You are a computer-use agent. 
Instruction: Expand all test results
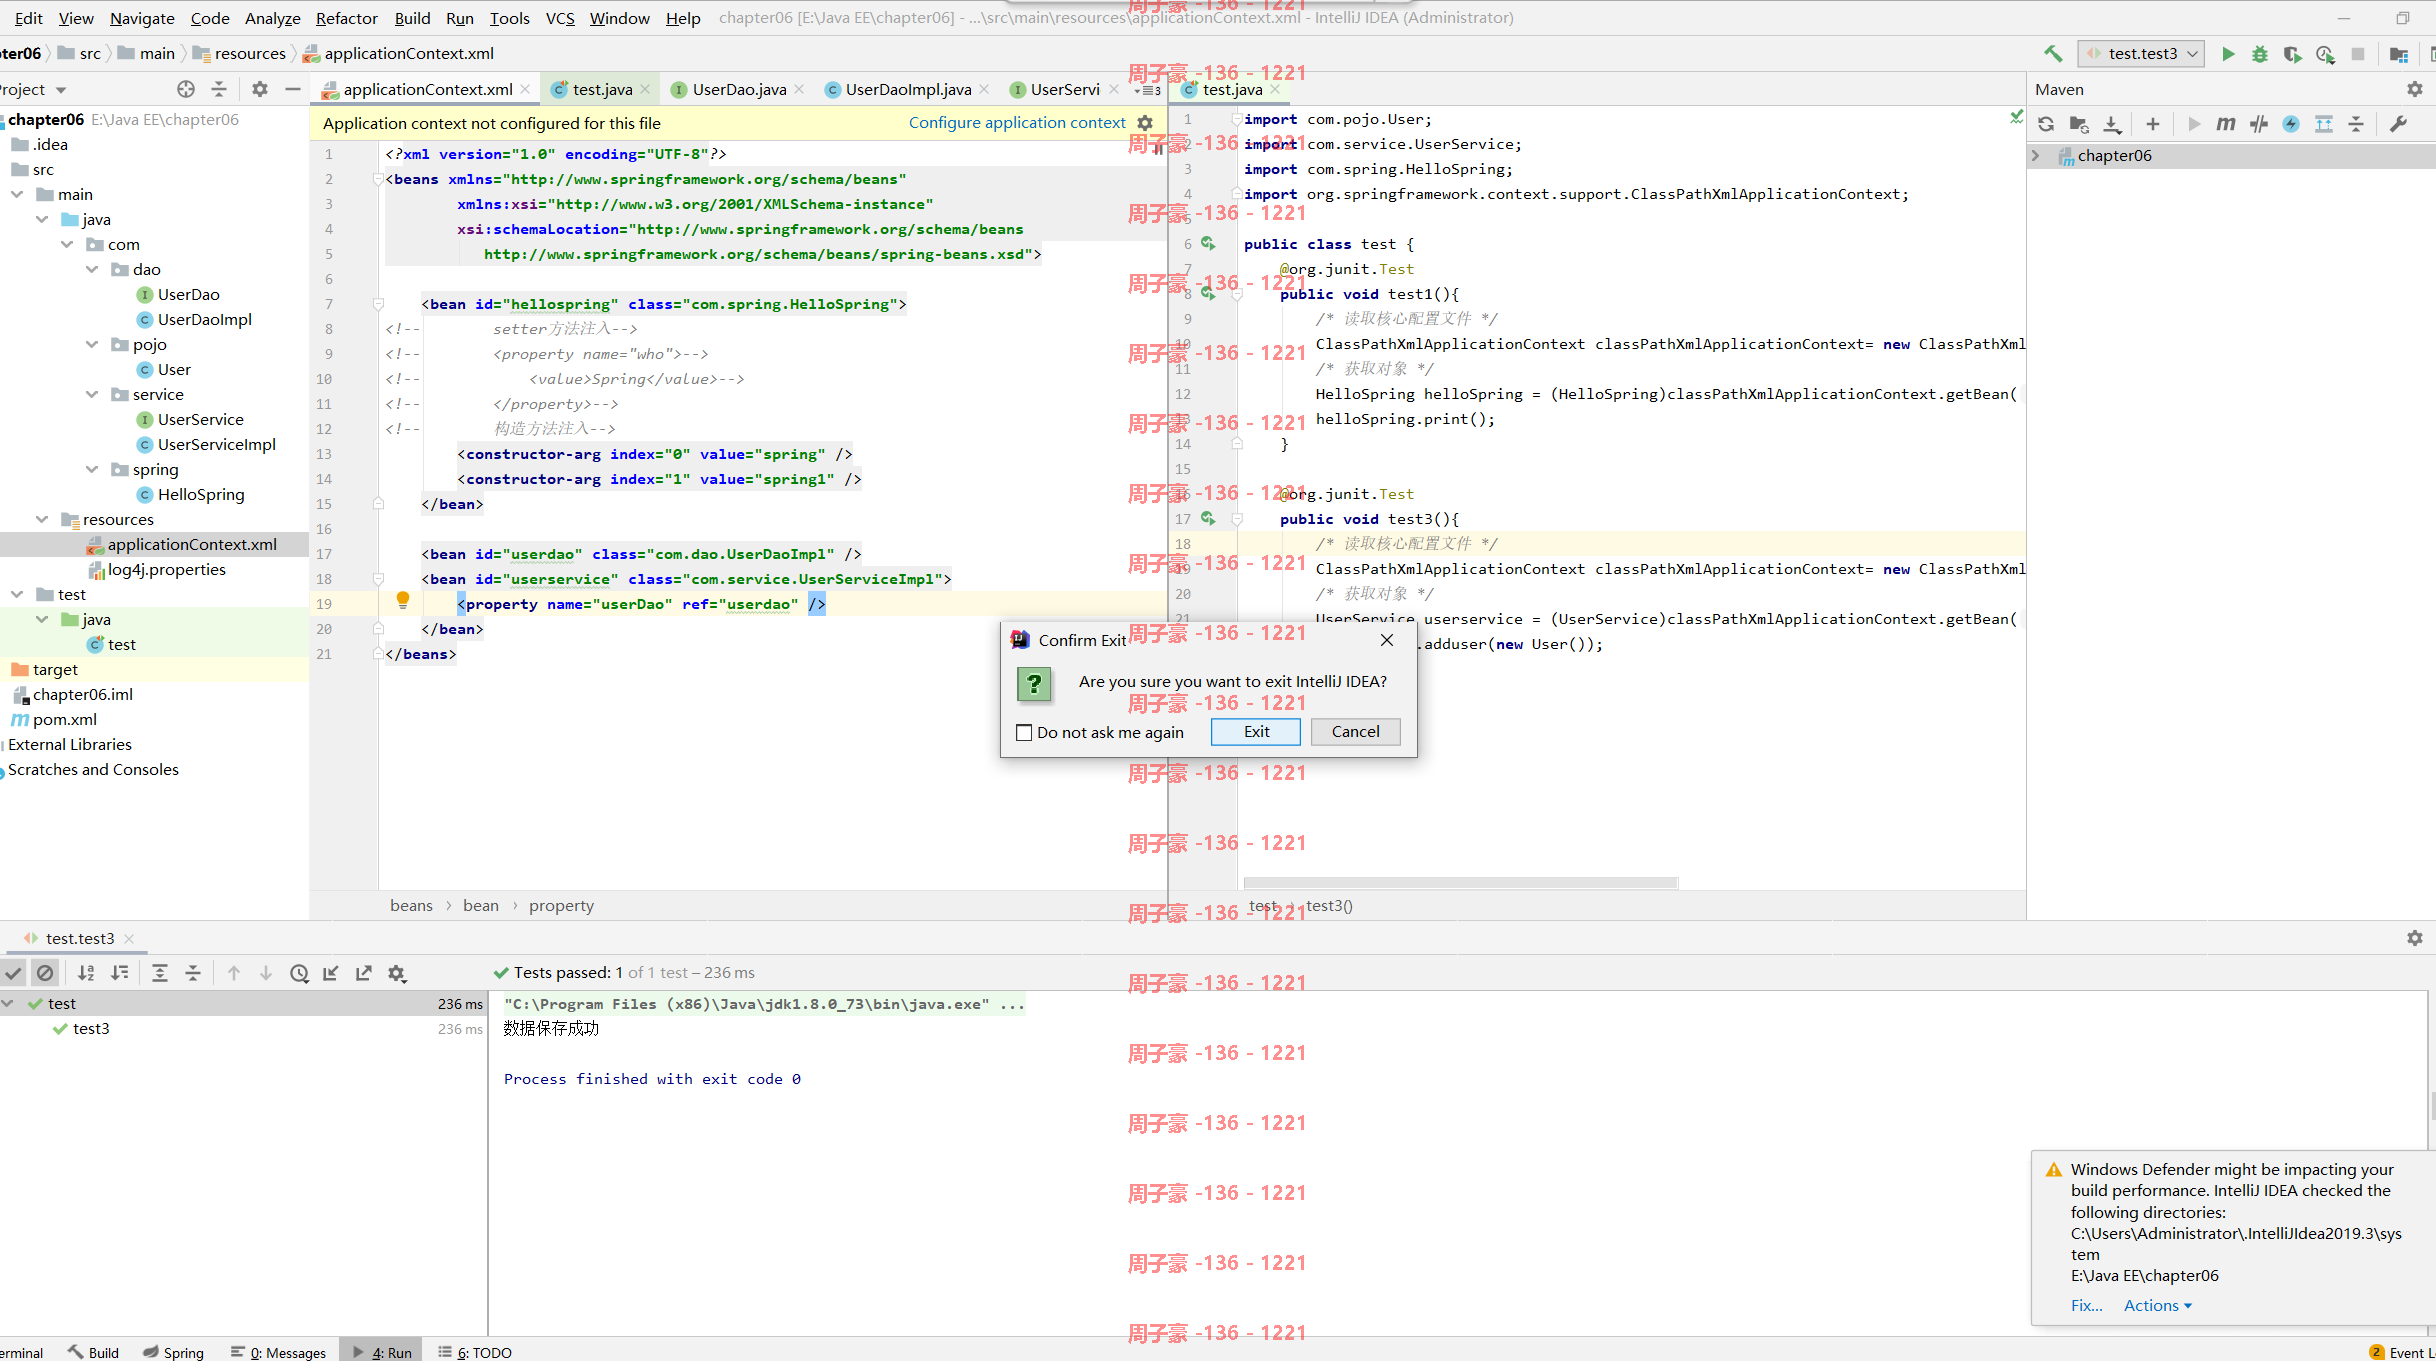(x=160, y=973)
